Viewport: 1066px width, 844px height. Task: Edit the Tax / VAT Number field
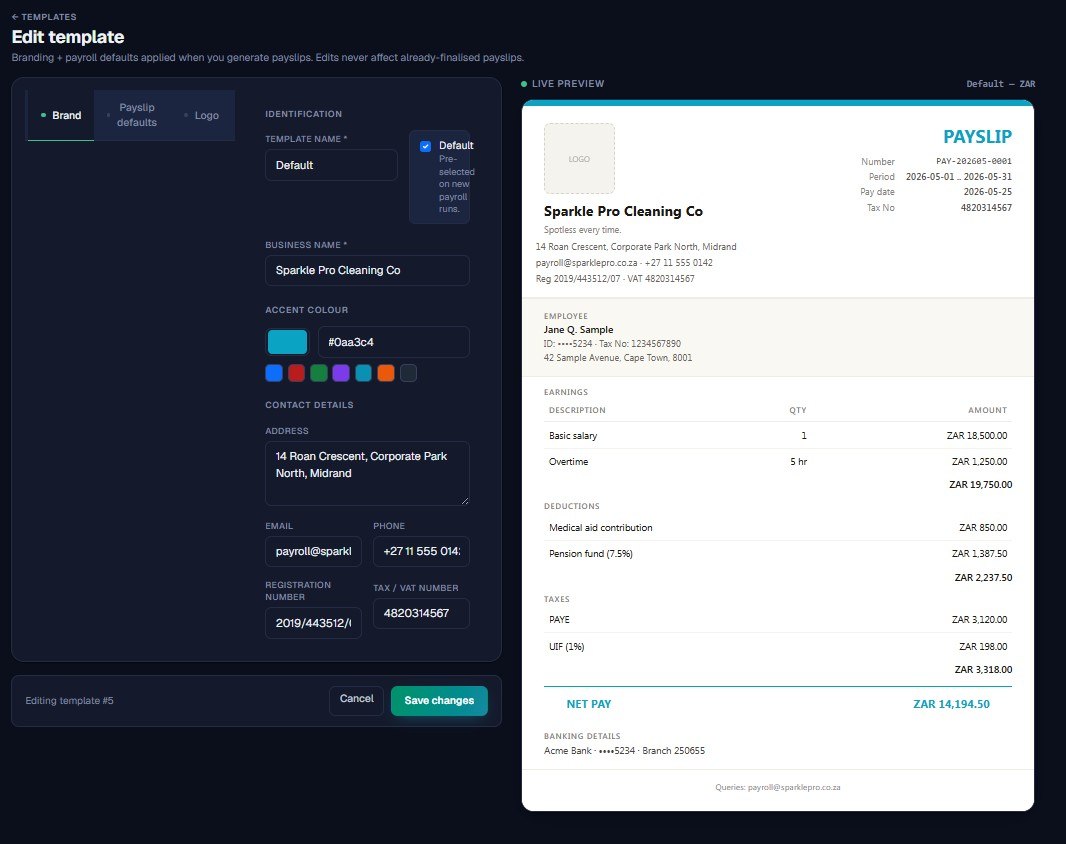[x=422, y=613]
